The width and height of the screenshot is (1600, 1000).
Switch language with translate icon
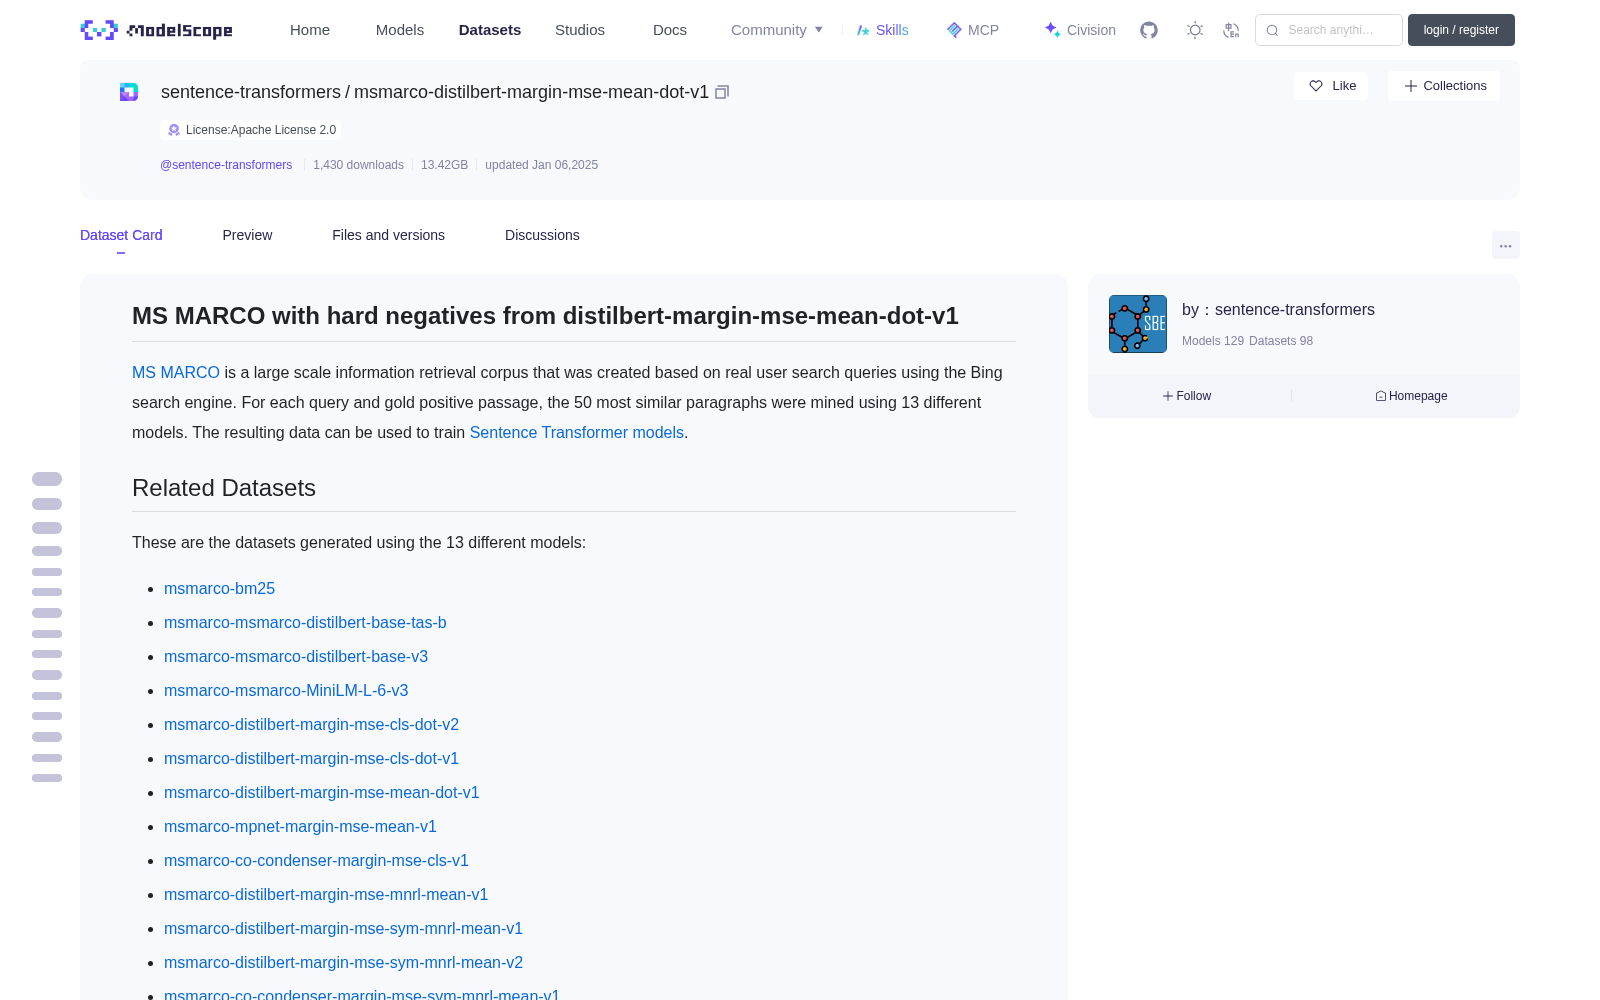(x=1231, y=30)
